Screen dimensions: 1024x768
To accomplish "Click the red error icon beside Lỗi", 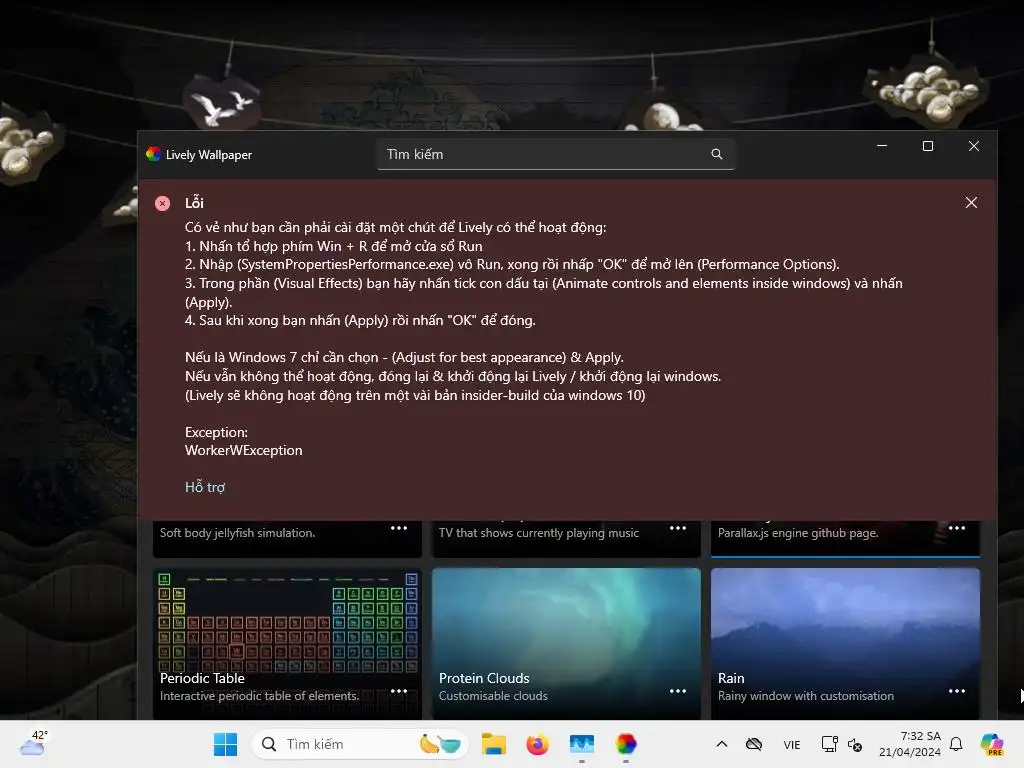I will pos(163,203).
